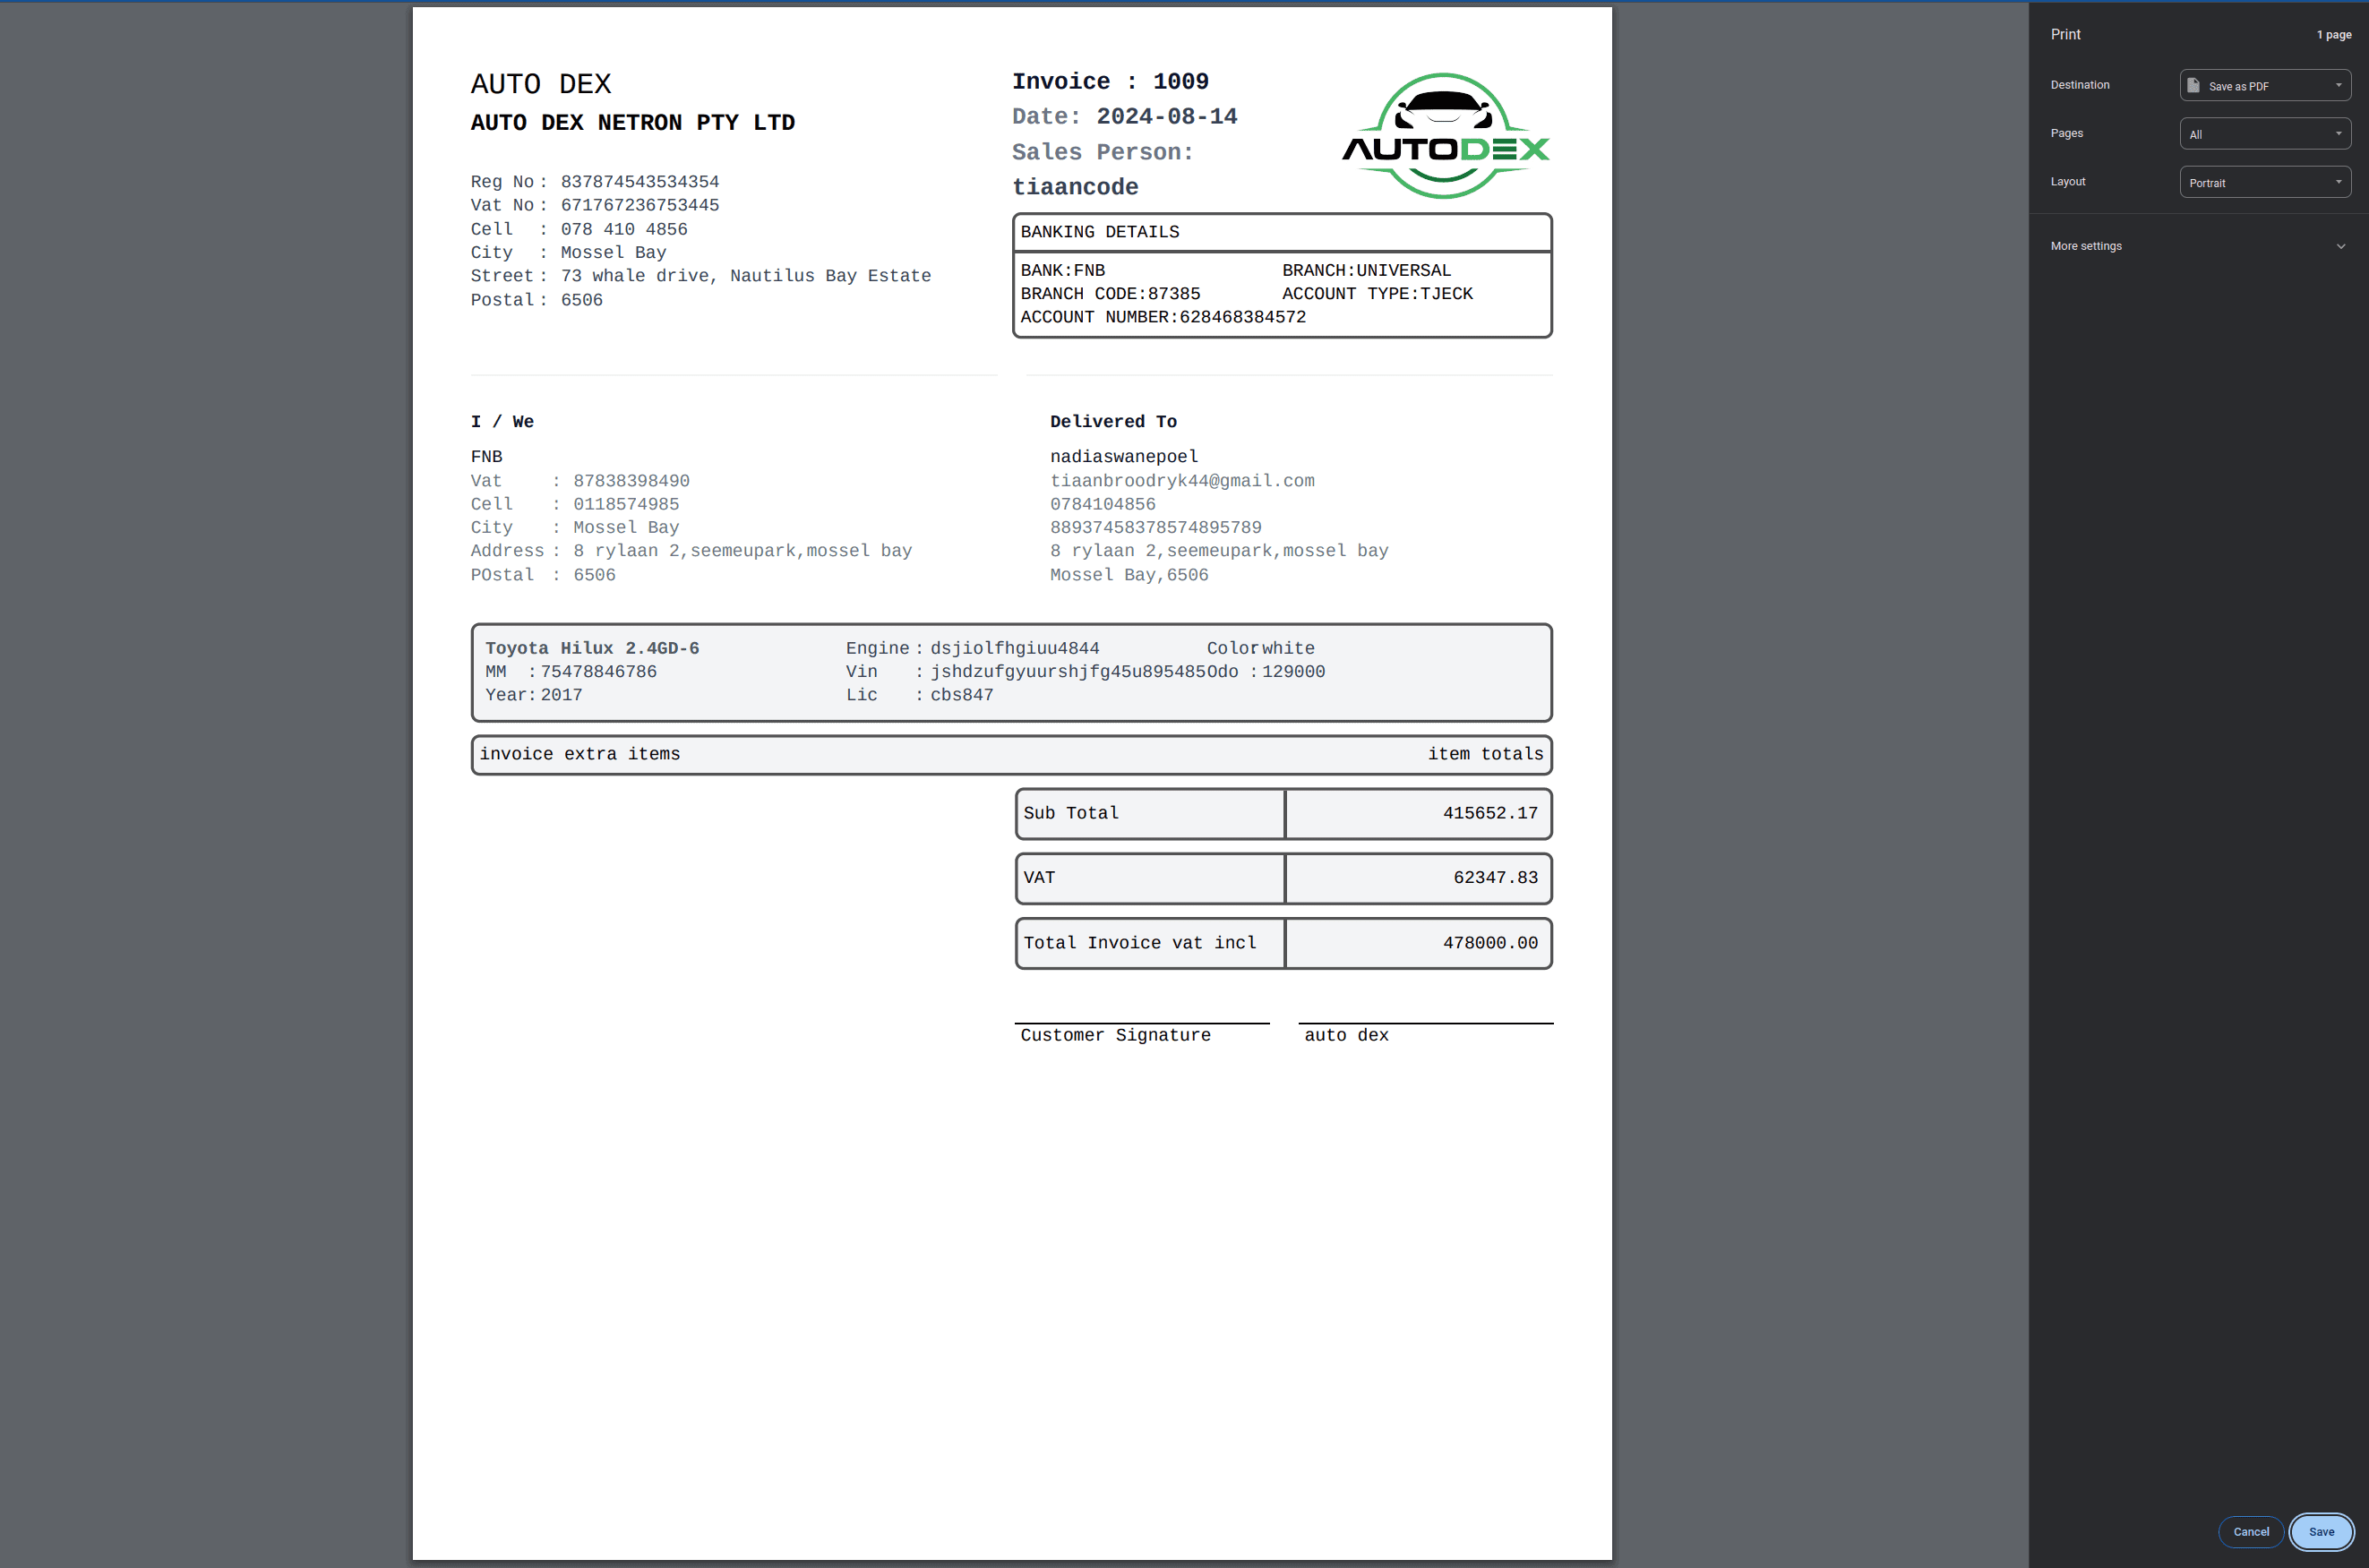This screenshot has width=2369, height=1568.
Task: Click the Cancel button
Action: [x=2251, y=1531]
